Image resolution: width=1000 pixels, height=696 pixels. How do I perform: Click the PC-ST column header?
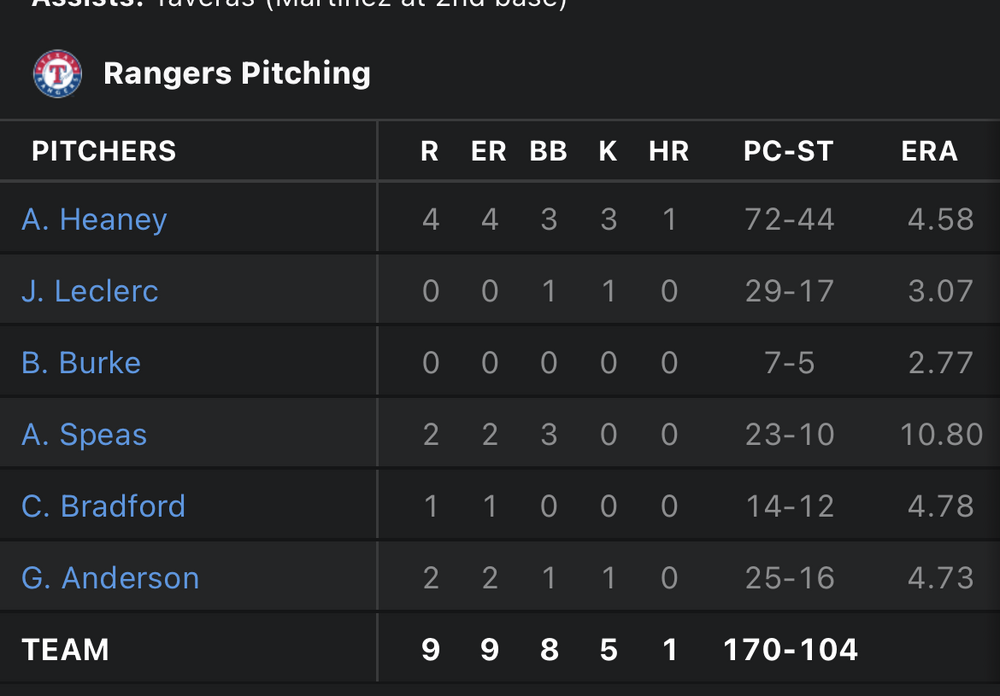click(788, 151)
